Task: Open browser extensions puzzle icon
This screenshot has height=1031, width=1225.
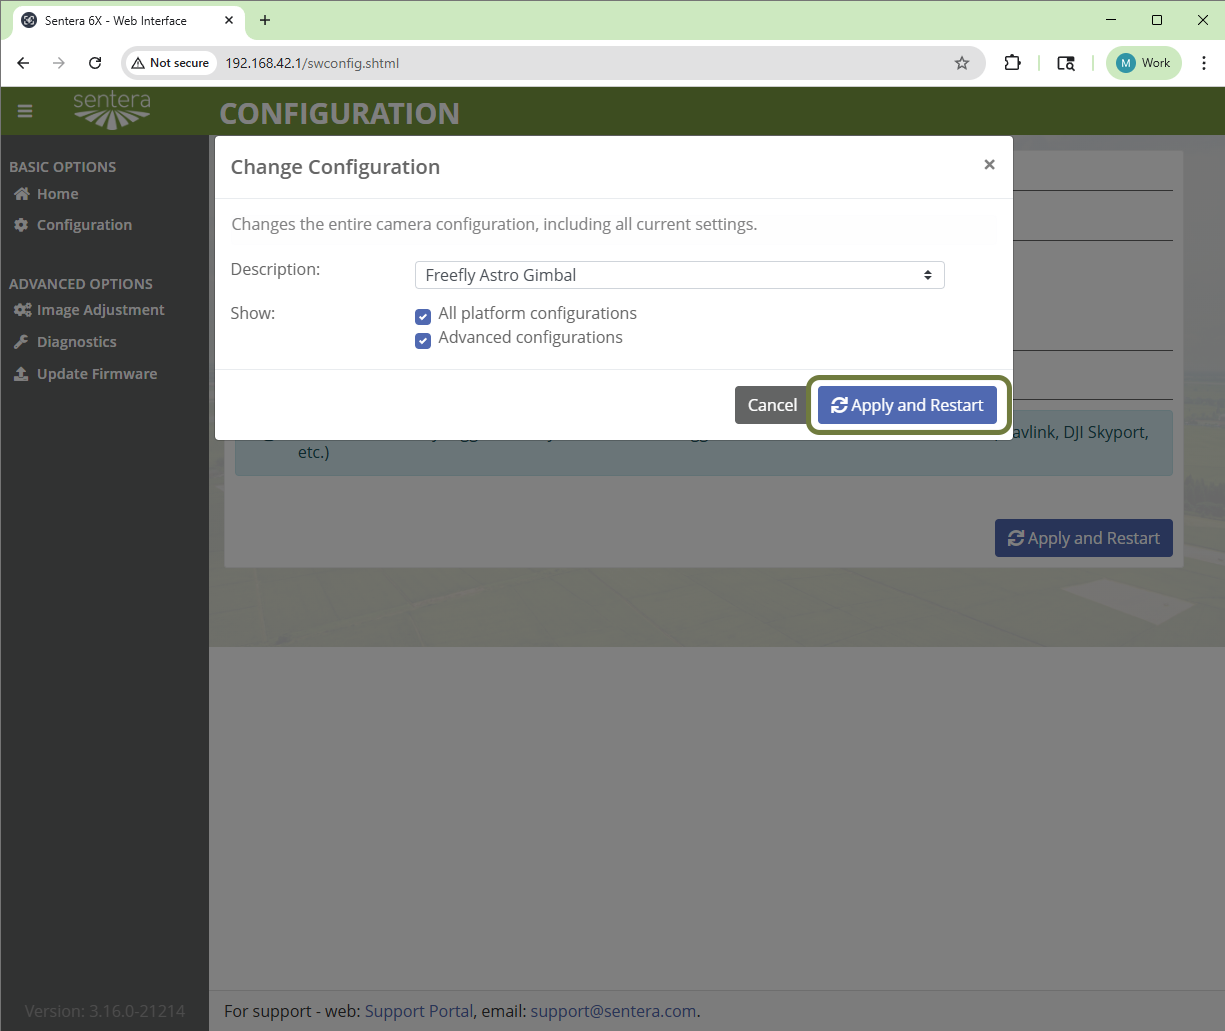Action: click(1013, 63)
